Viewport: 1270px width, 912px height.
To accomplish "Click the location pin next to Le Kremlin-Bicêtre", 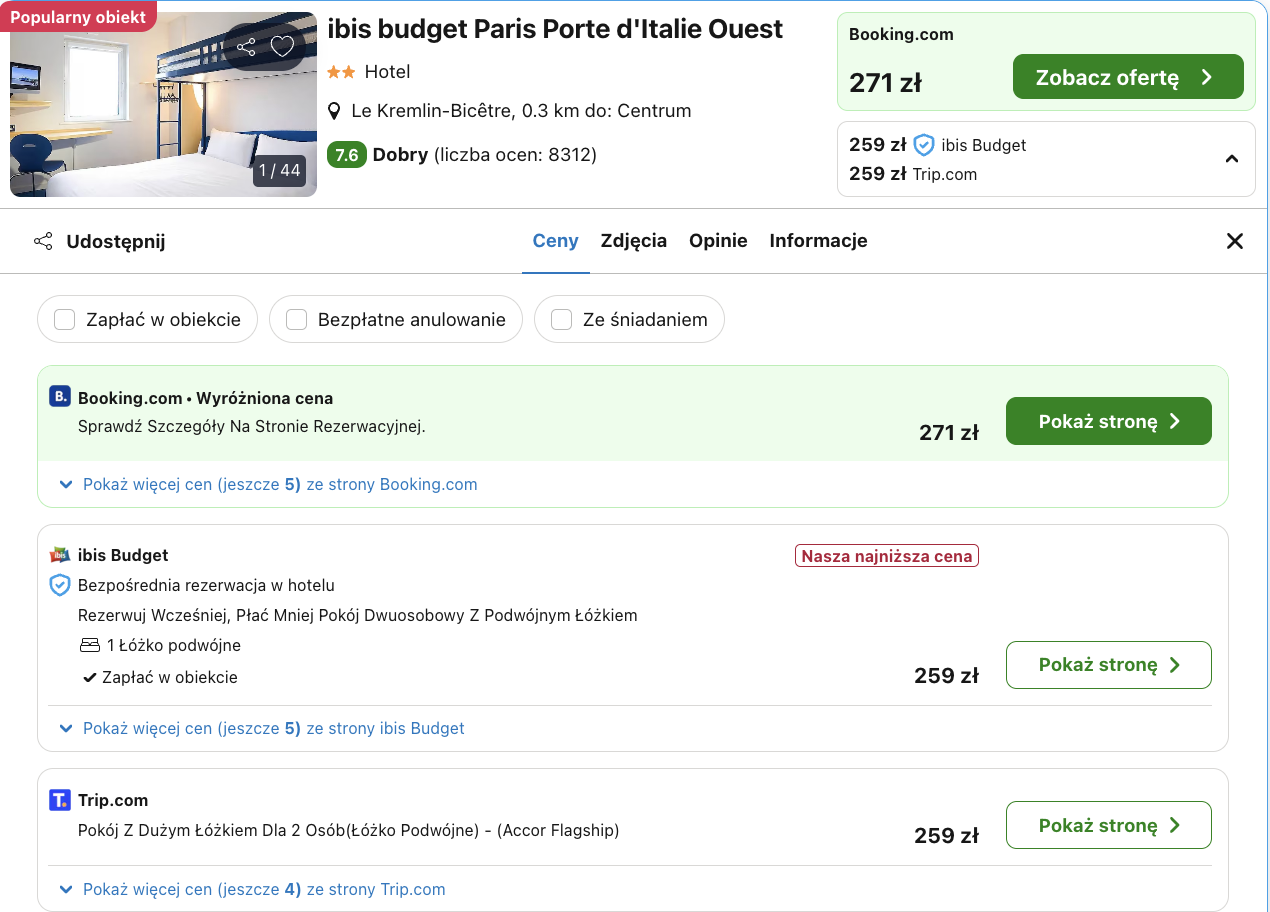I will click(335, 110).
